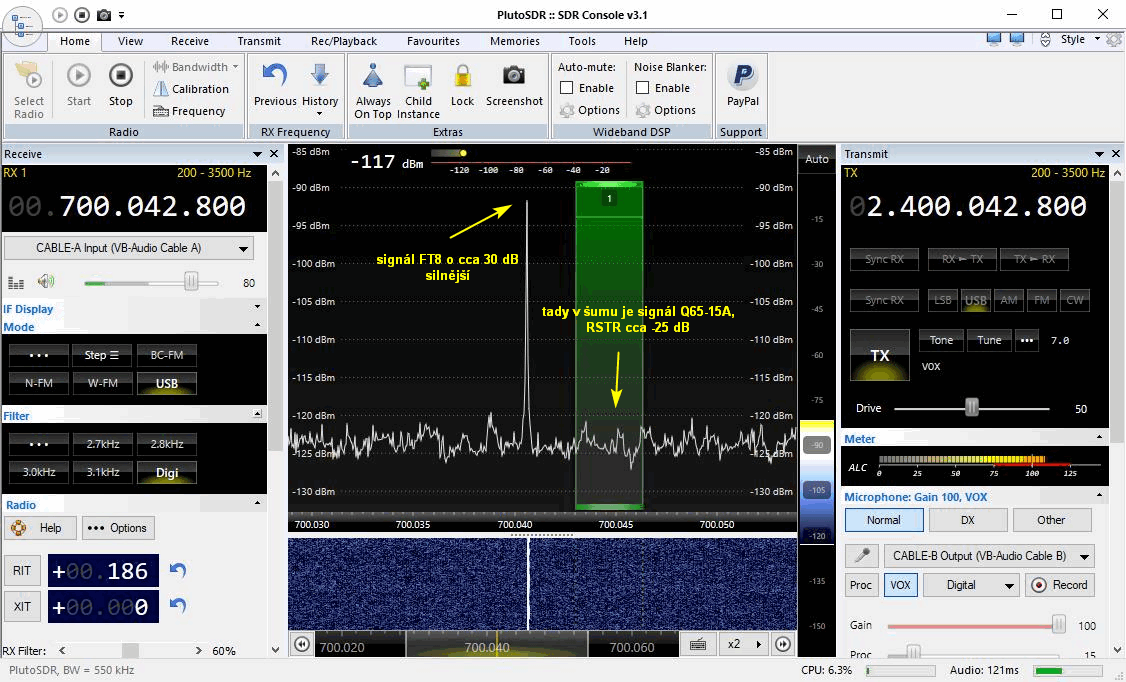Enable the Auto-mute checkbox
Screen dimensions: 1126x682
567,88
